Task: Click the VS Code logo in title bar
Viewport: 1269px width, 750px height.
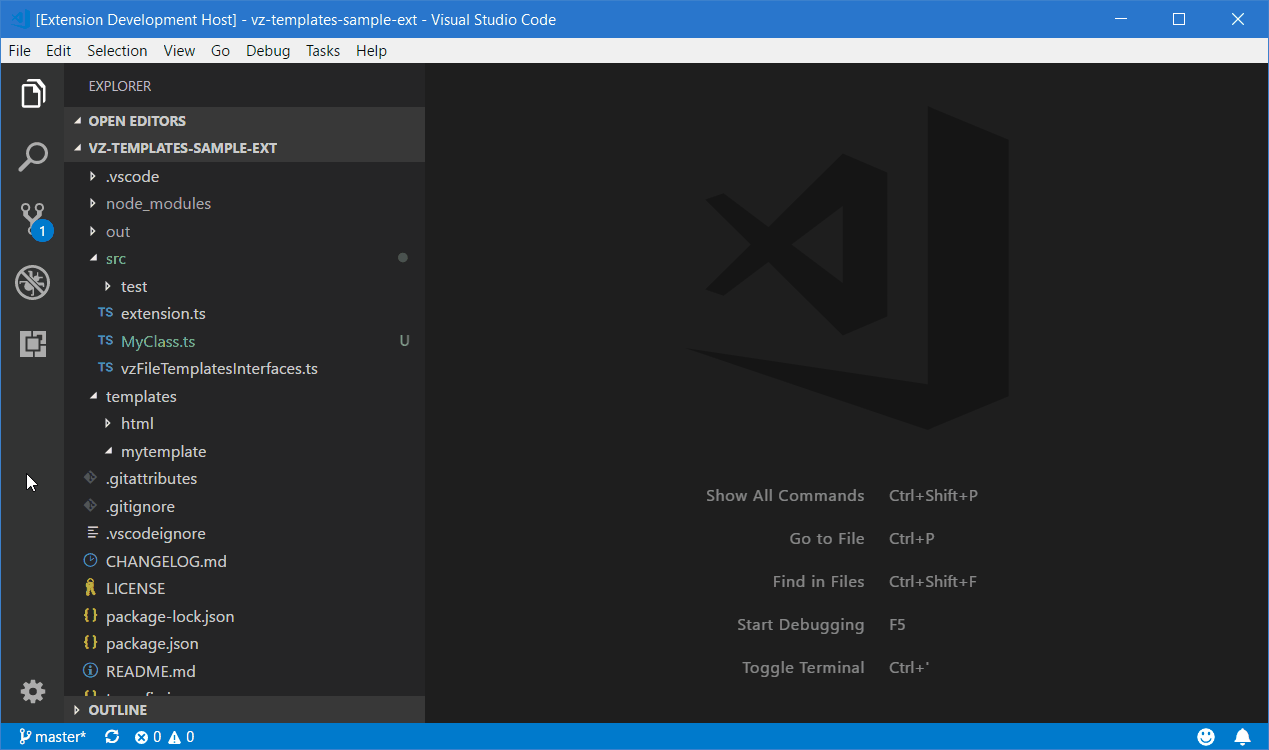Action: coord(18,19)
